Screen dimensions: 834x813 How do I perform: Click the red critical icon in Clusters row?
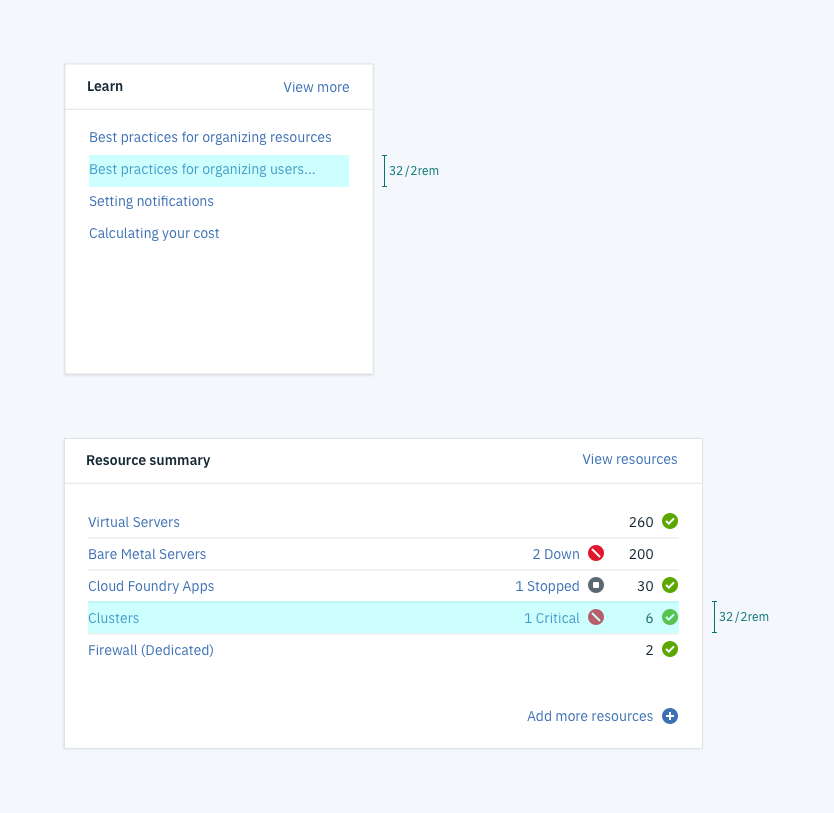click(596, 618)
